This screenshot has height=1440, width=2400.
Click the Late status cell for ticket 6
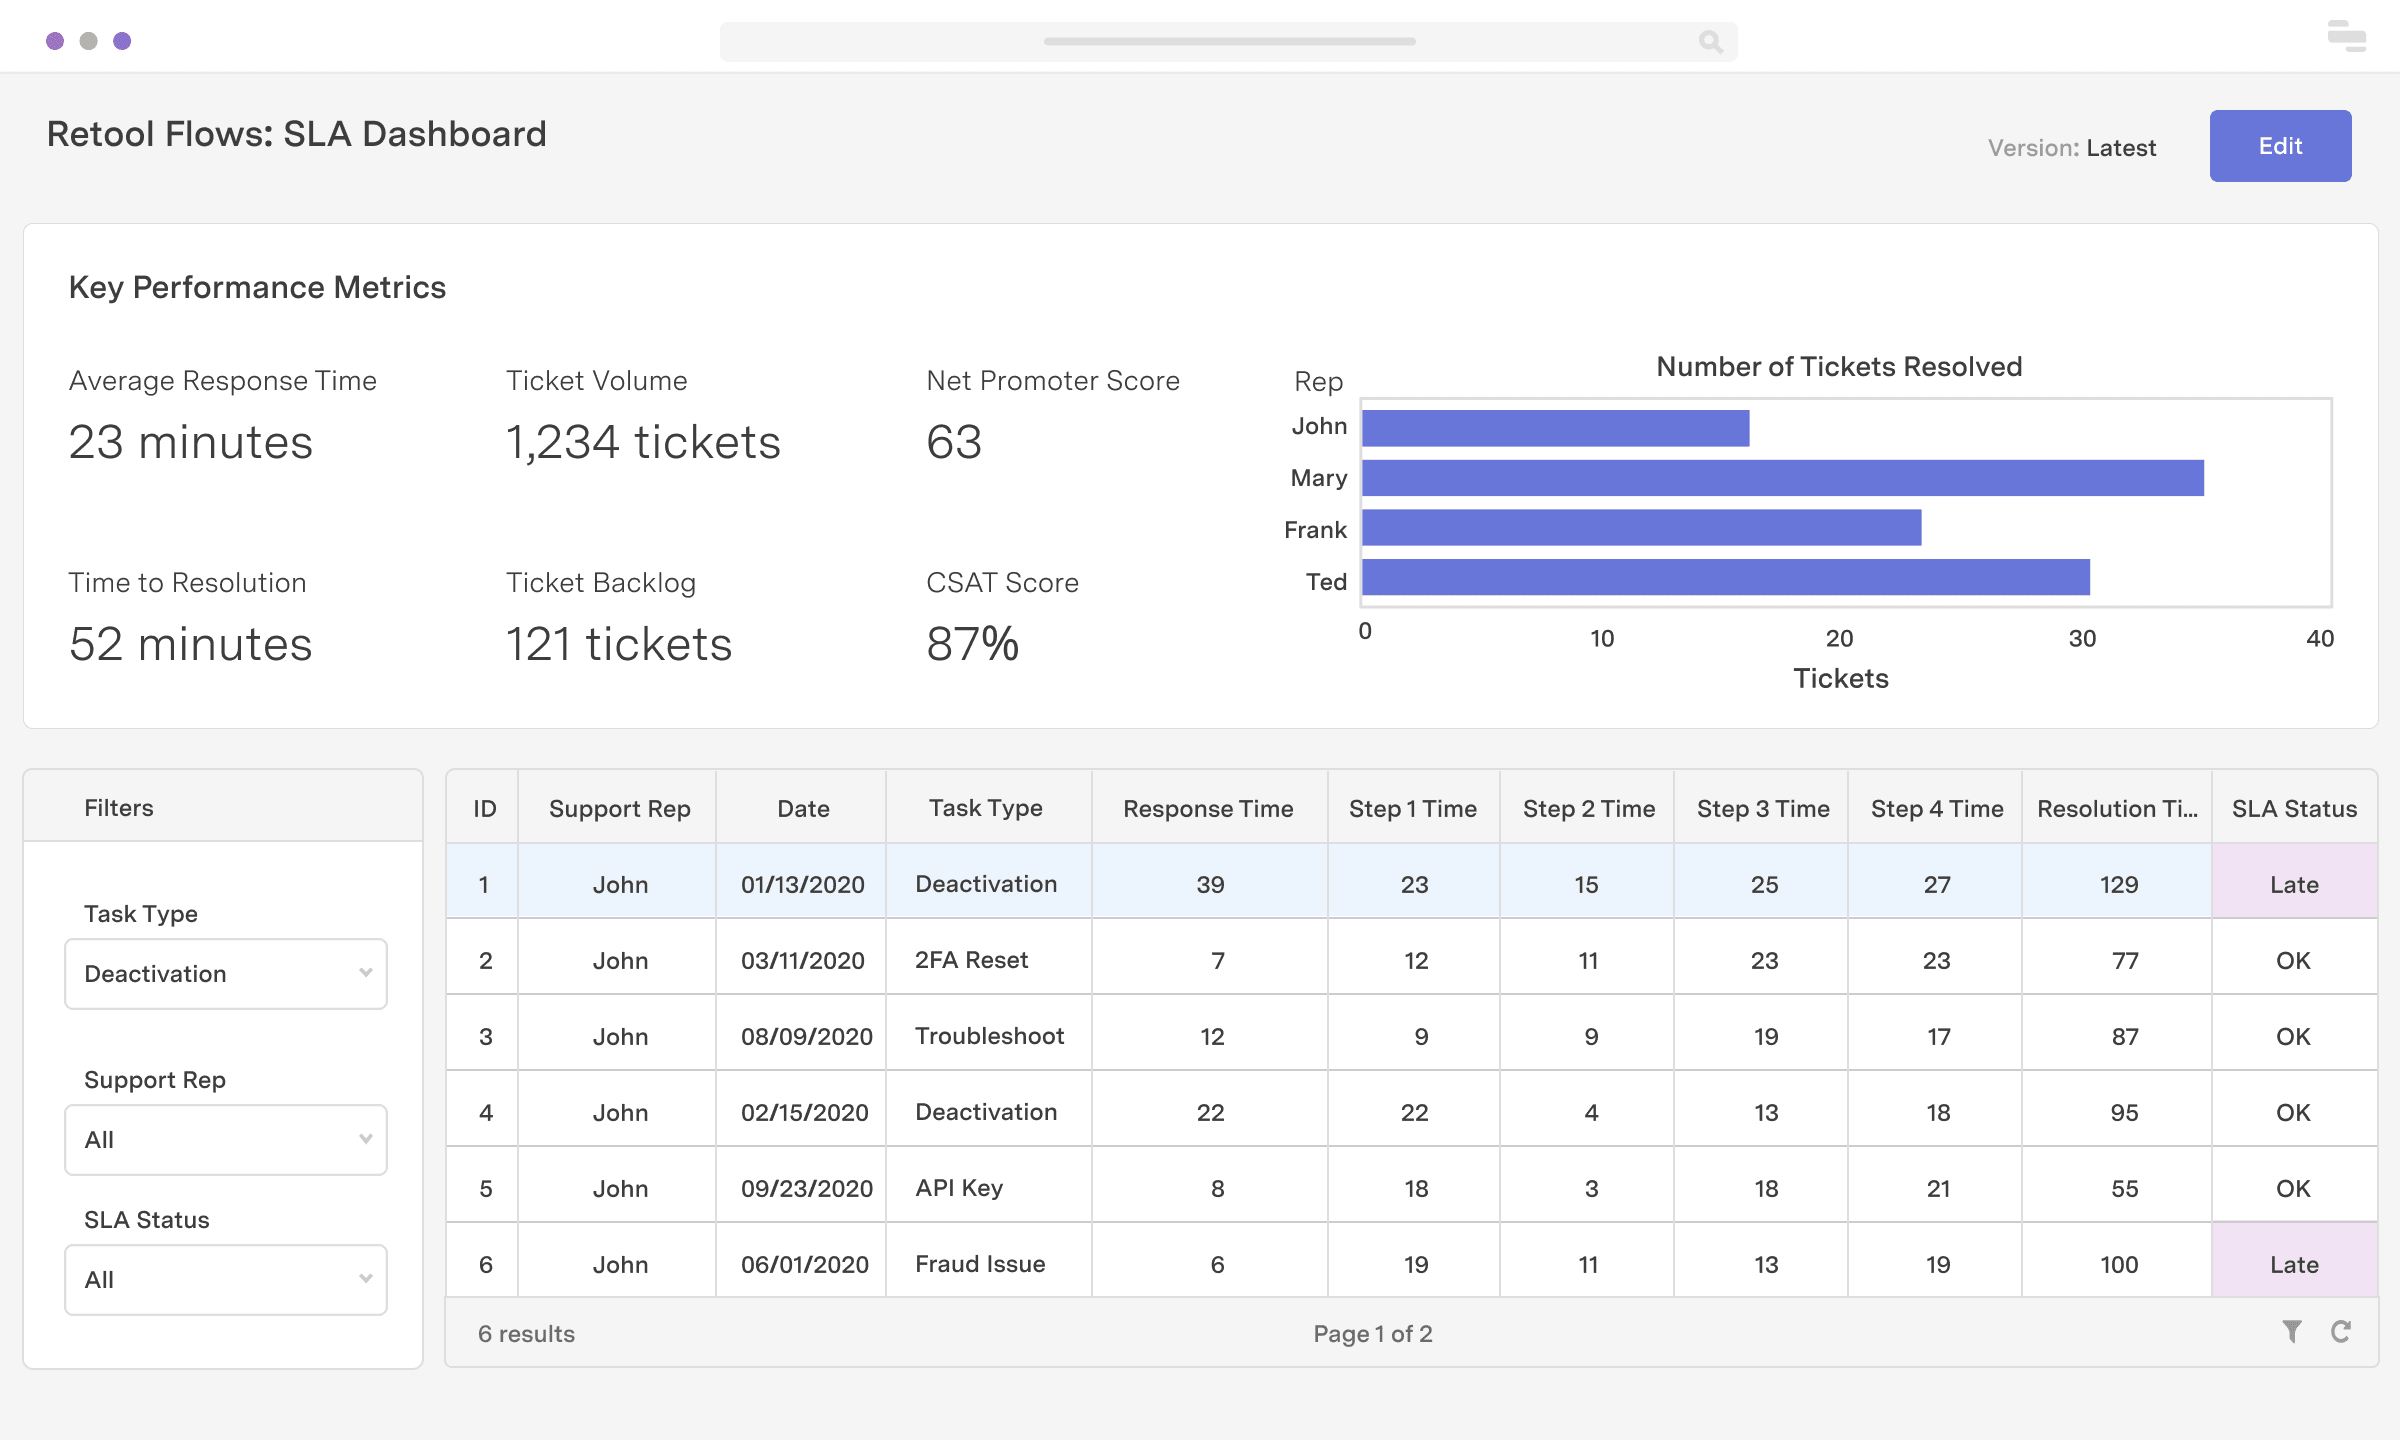click(2294, 1263)
